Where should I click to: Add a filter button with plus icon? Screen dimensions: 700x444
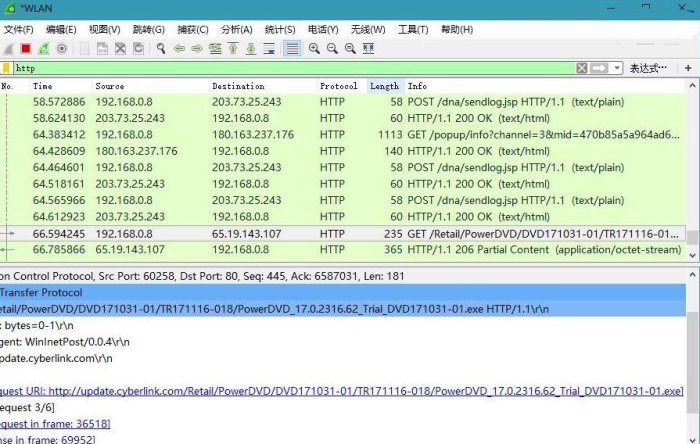(x=688, y=68)
